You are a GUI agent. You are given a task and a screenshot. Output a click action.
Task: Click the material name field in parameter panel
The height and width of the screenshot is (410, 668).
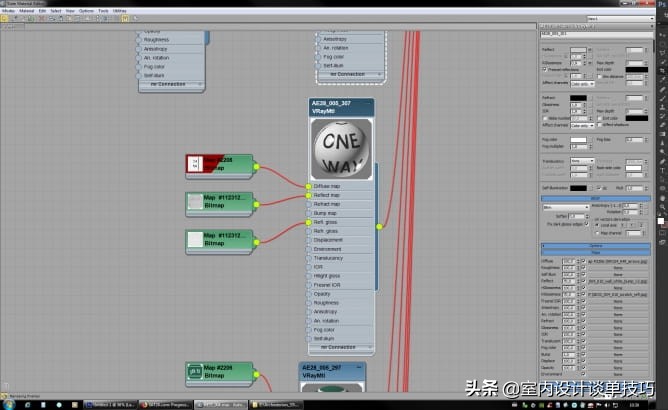(596, 35)
